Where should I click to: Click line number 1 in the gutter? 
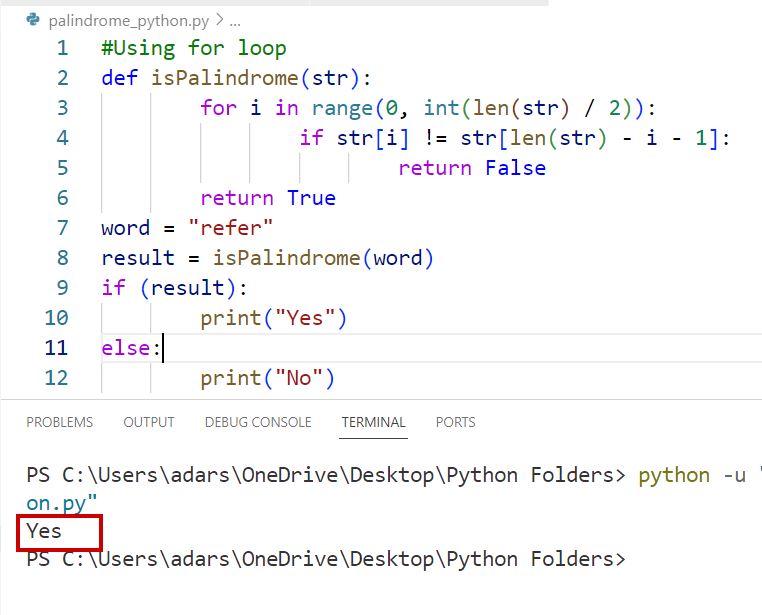click(x=62, y=48)
